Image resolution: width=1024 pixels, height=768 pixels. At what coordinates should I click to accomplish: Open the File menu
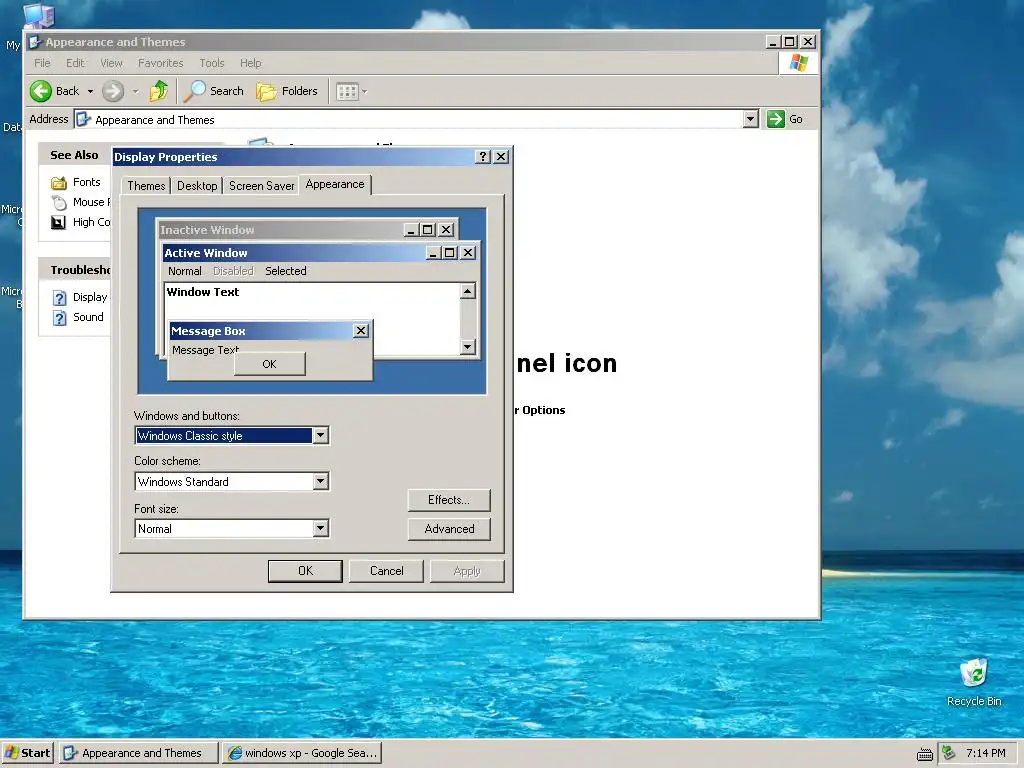(42, 63)
